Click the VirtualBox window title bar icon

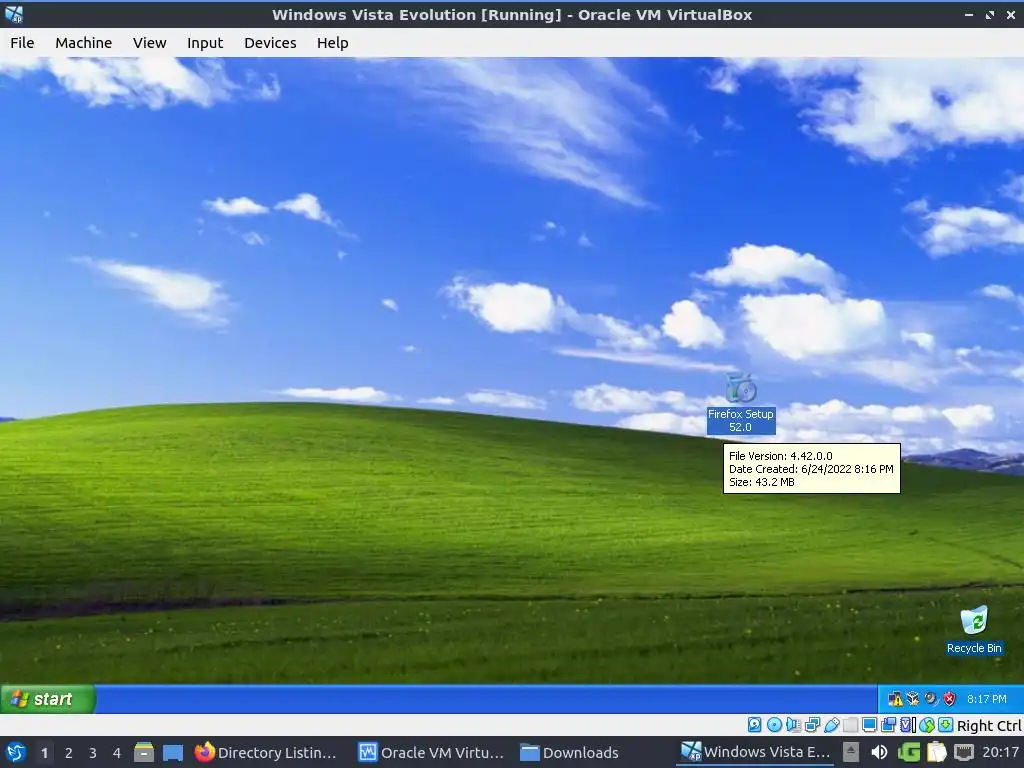[x=14, y=14]
